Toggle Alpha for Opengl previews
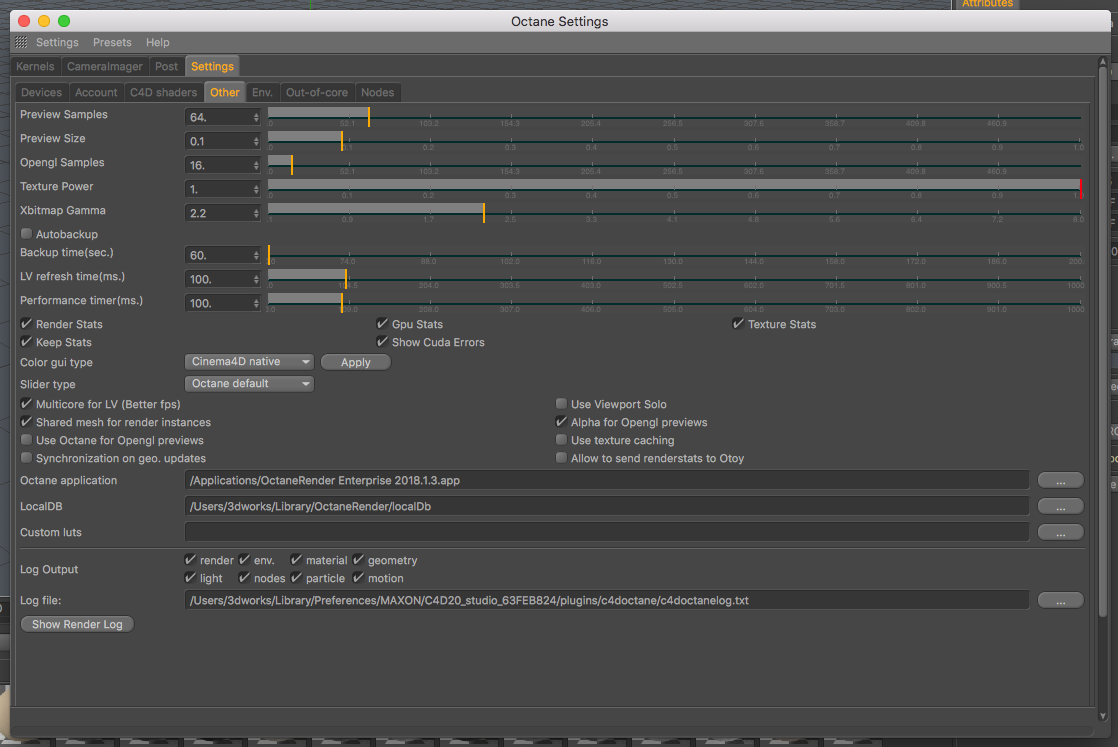Viewport: 1118px width, 747px height. coord(561,422)
